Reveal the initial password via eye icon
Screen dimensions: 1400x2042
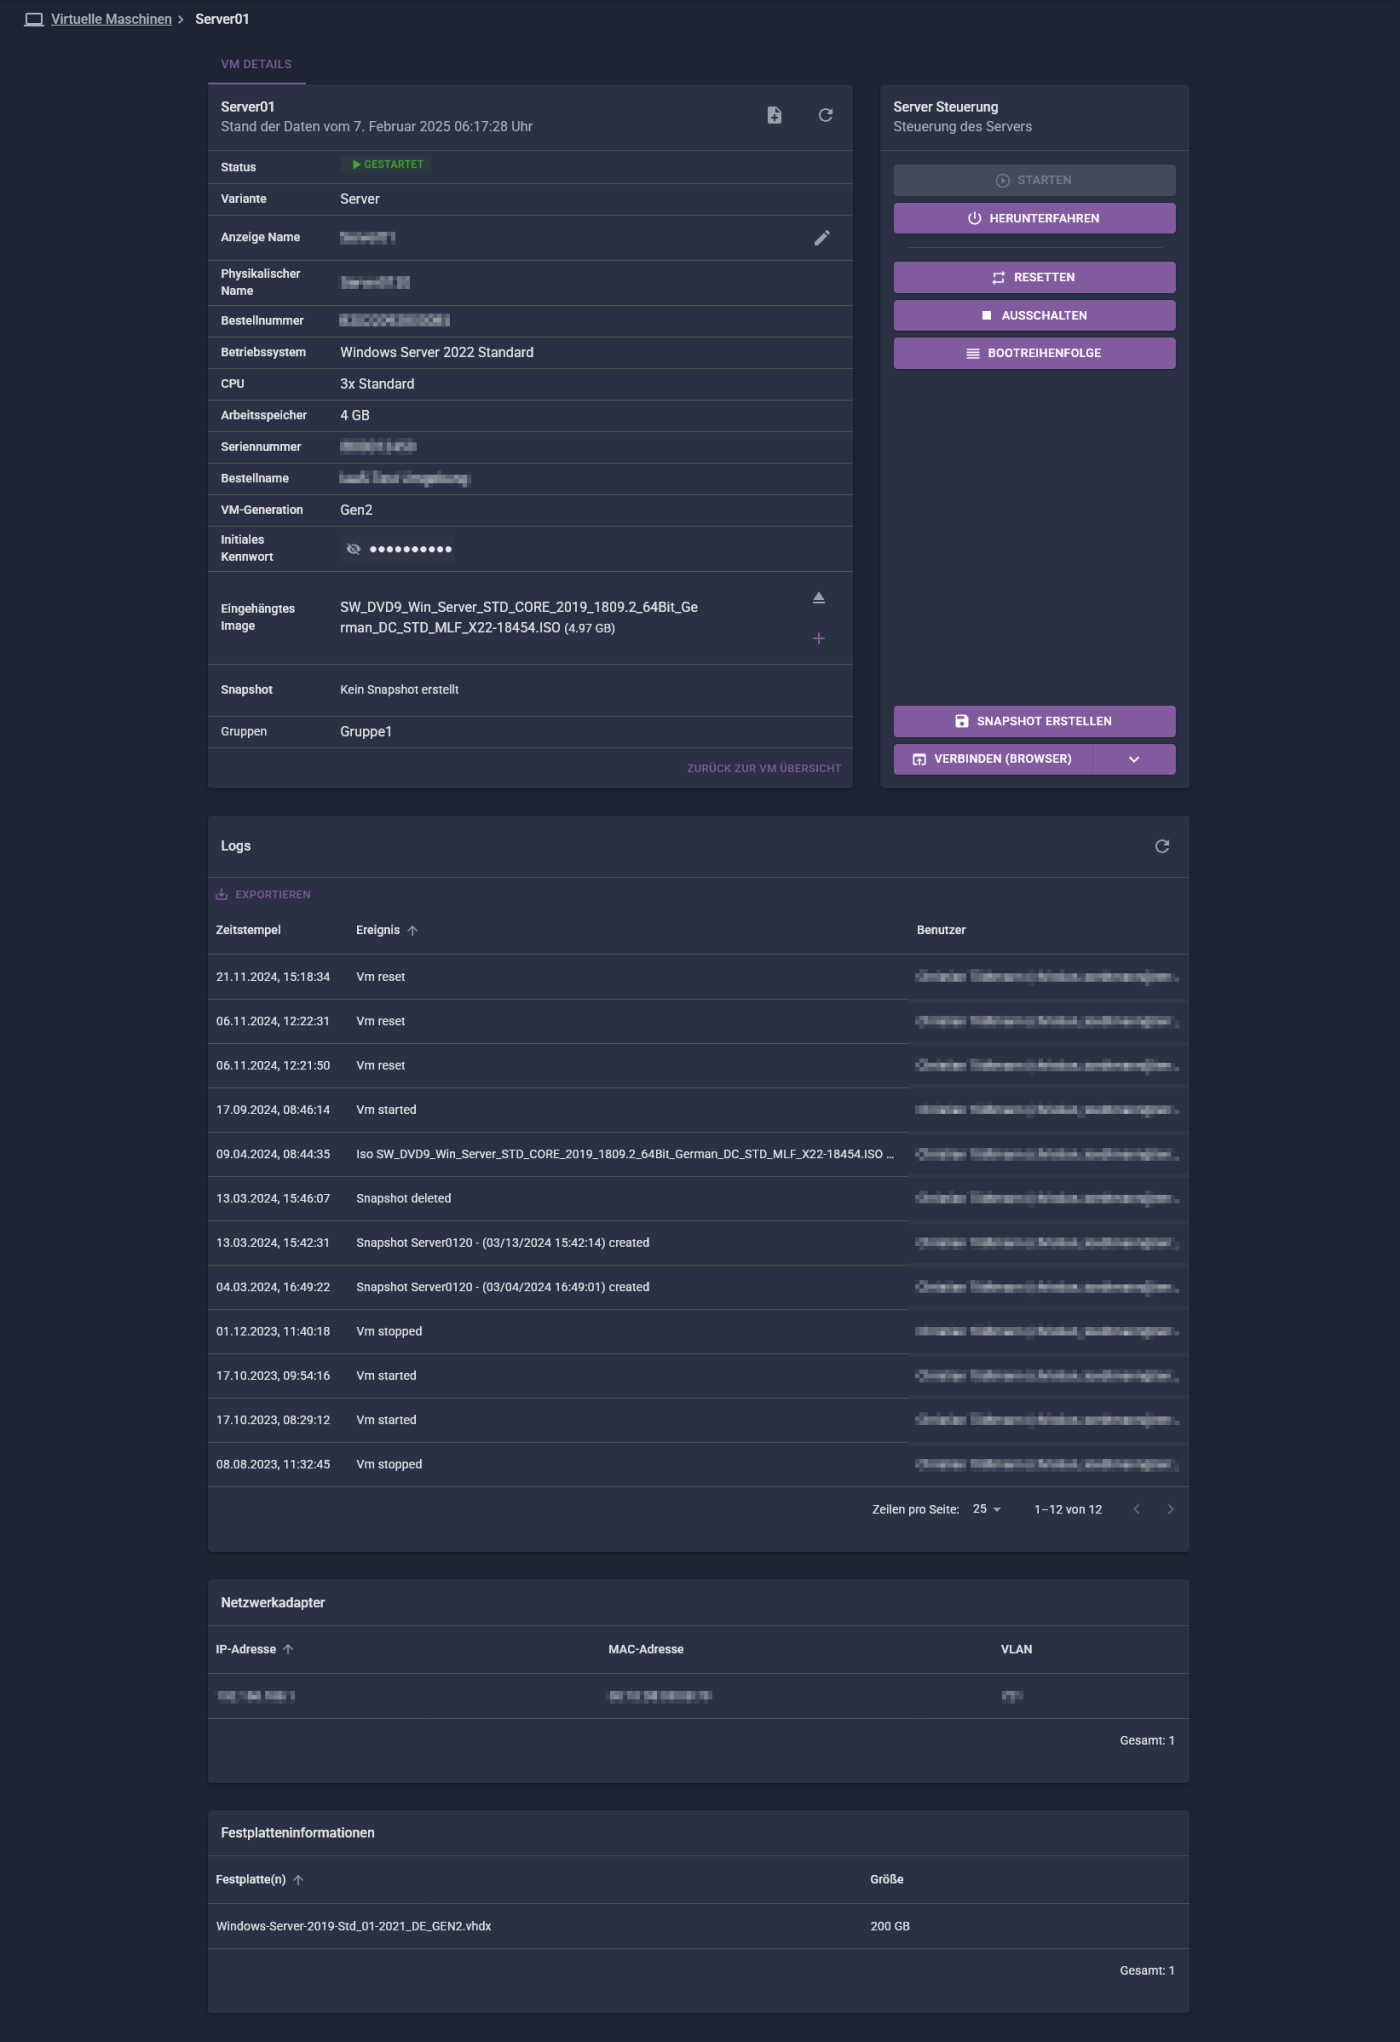(353, 549)
